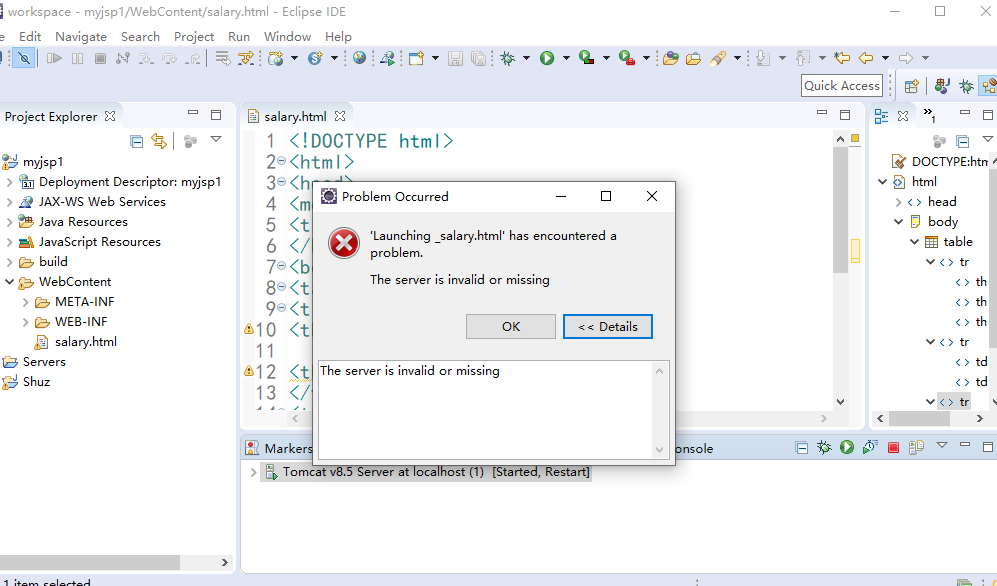Screen dimensions: 997x586
Task: Start the server with green Servers-view icon
Action: (847, 447)
